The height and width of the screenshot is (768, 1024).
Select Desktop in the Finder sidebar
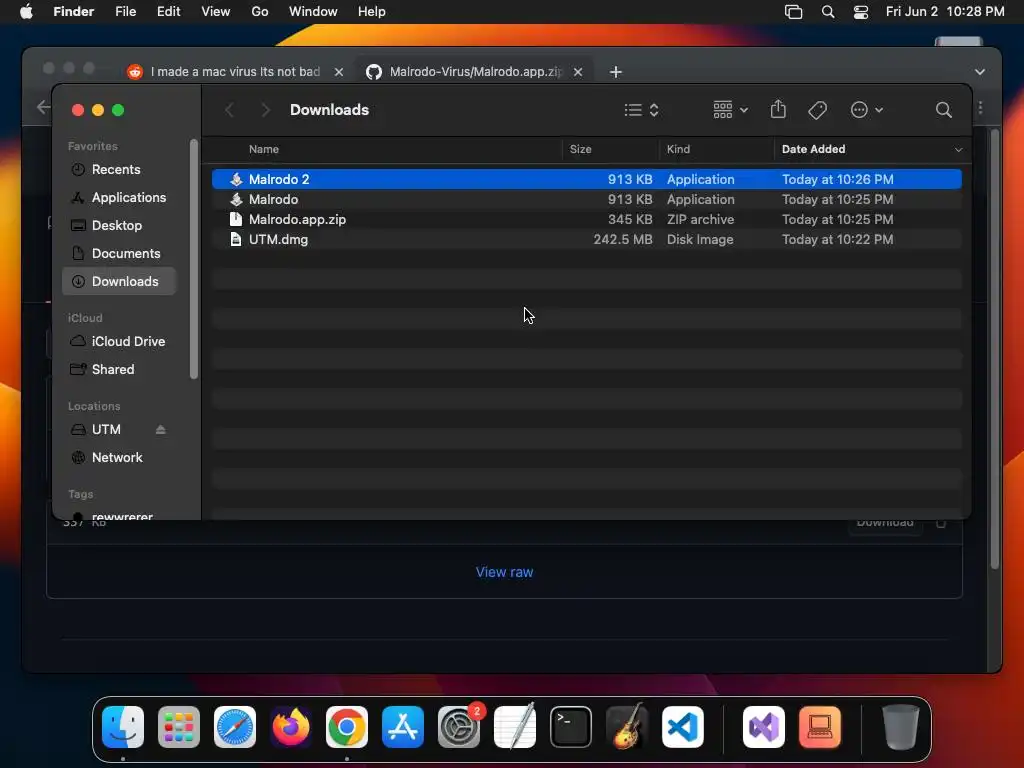[x=119, y=225]
